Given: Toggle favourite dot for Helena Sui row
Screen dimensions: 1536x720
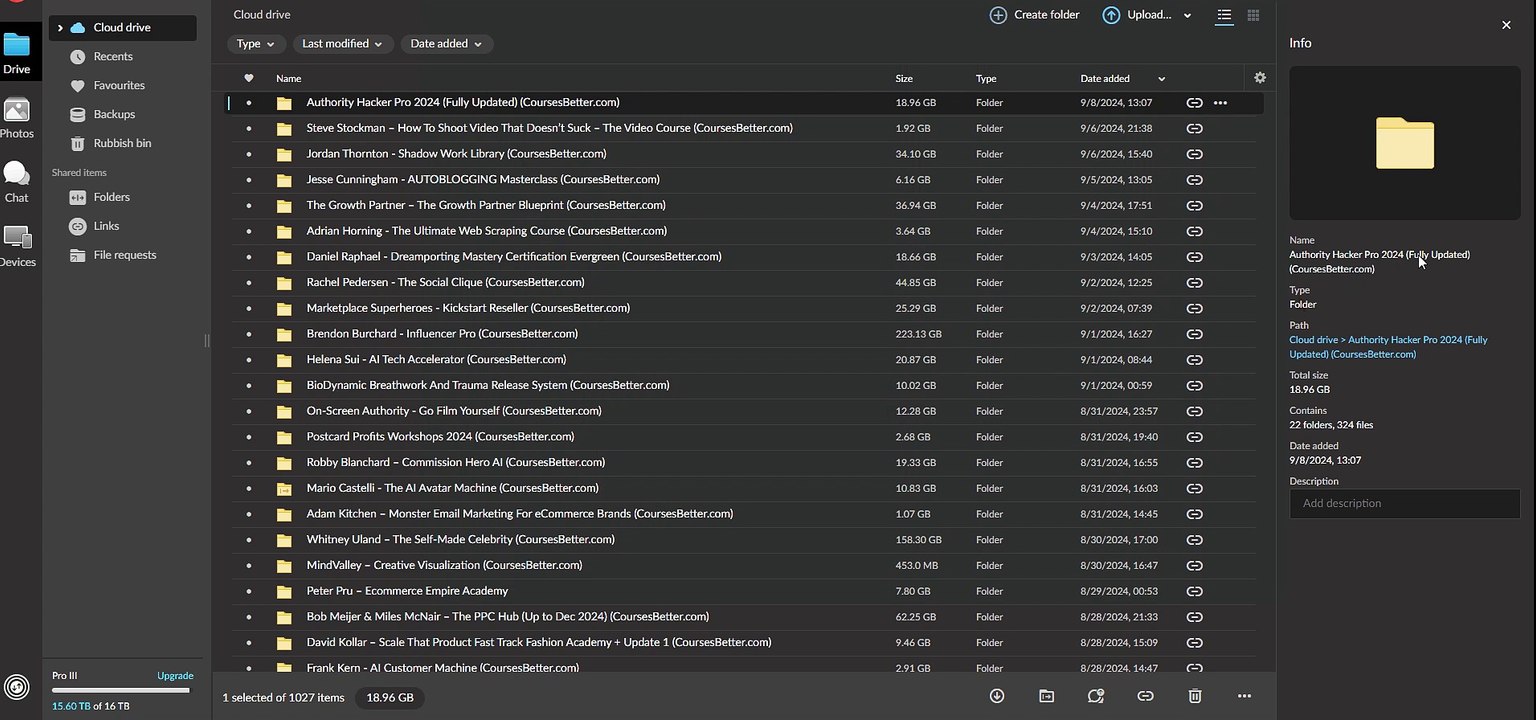Looking at the screenshot, I should coord(249,360).
